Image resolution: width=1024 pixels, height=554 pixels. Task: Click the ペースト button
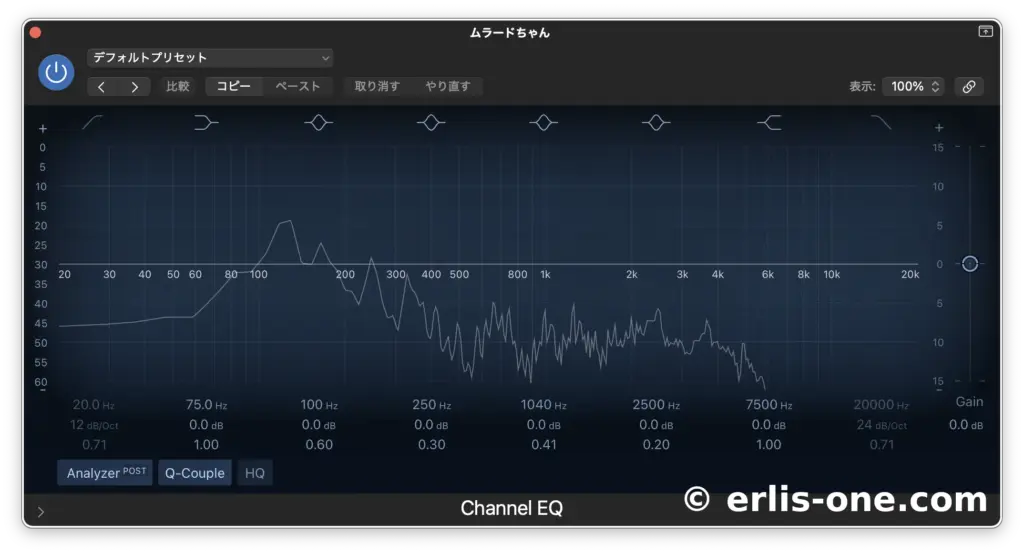pyautogui.click(x=298, y=86)
